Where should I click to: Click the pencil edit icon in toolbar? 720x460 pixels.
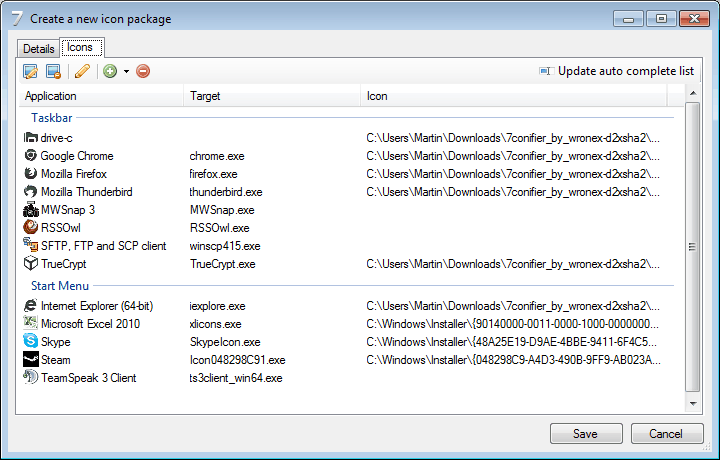click(x=82, y=71)
